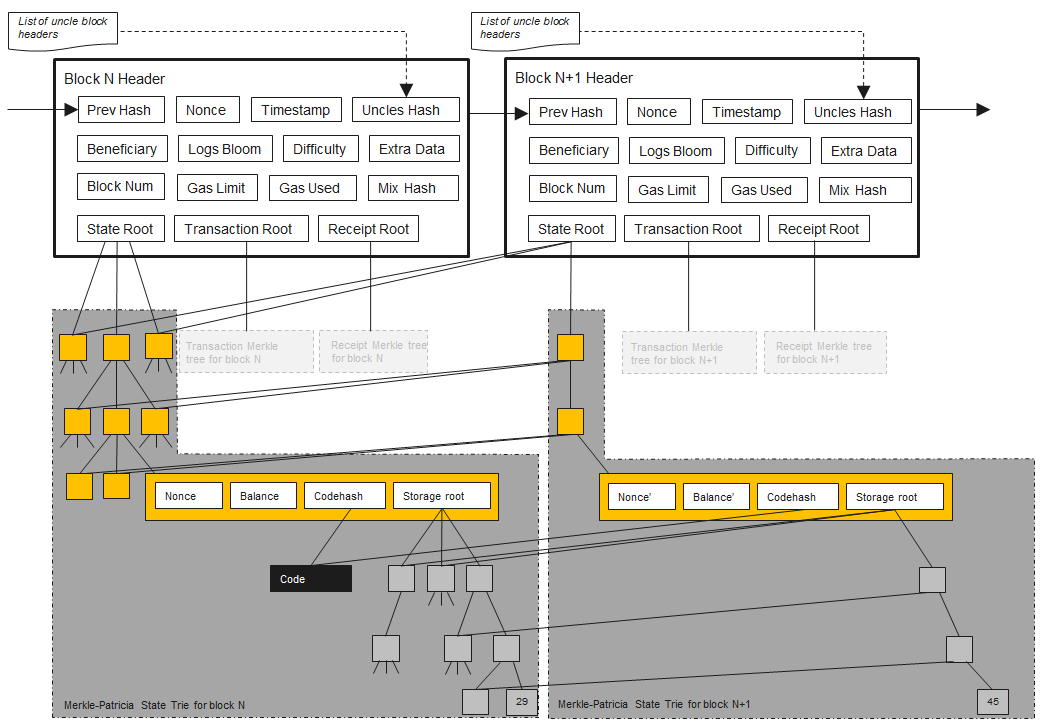Click the State Root field of Block N
This screenshot has height=728, width=1048.
(x=121, y=228)
